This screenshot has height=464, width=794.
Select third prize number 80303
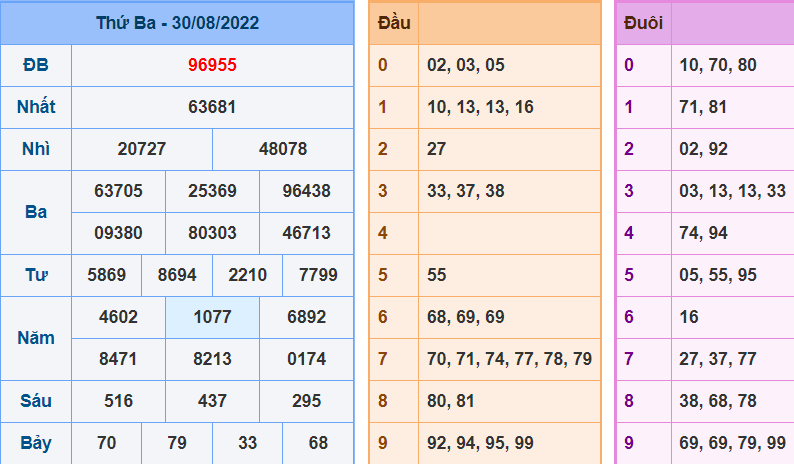212,234
